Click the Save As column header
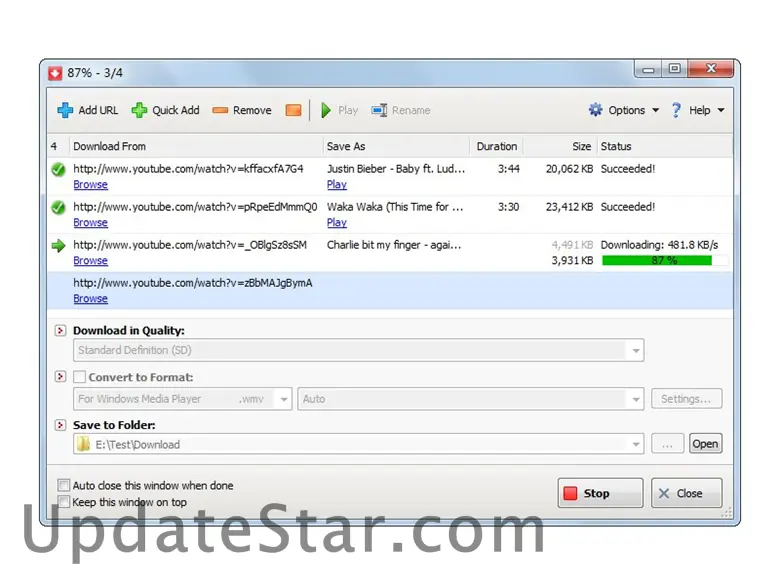This screenshot has height=585, width=780. click(396, 146)
